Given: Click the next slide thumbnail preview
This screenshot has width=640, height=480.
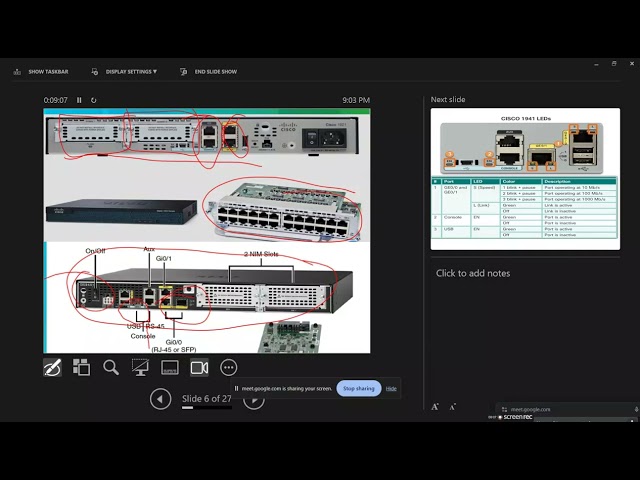Looking at the screenshot, I should click(x=525, y=179).
